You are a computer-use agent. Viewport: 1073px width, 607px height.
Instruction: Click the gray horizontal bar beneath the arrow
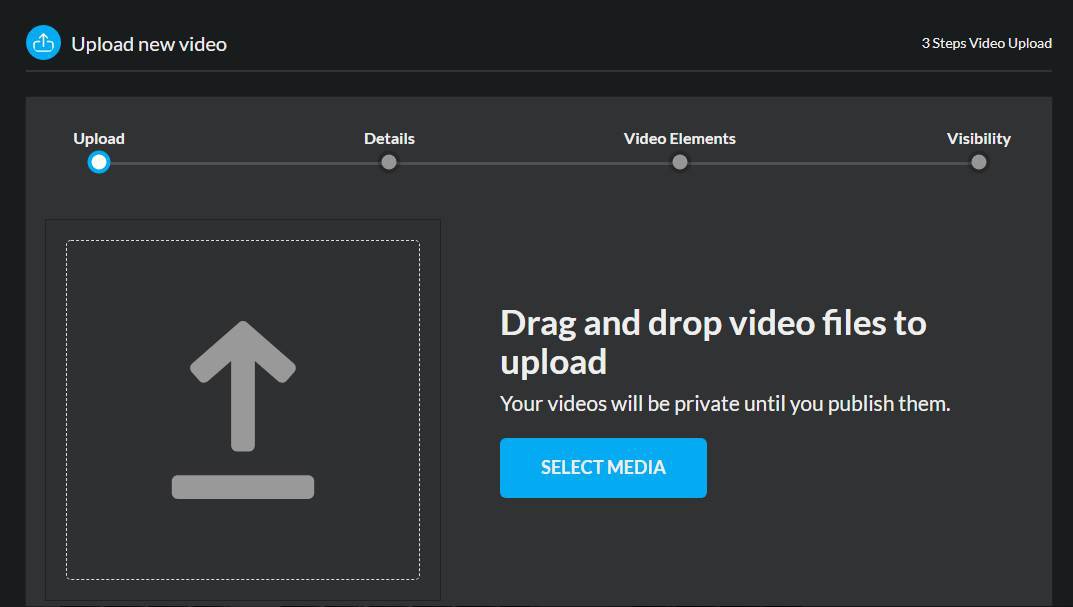point(243,487)
